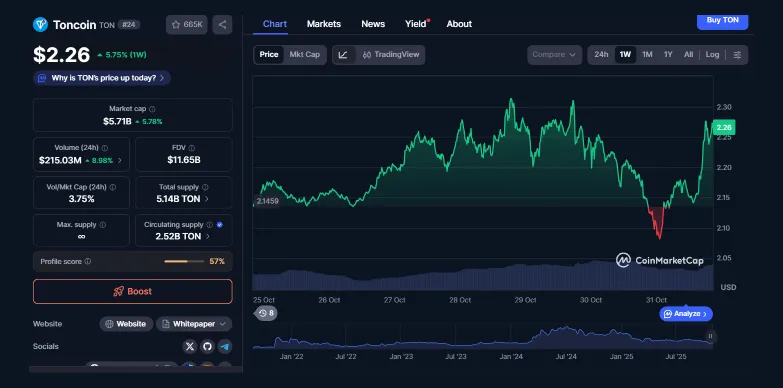Select the Price chart toggle

(x=269, y=55)
